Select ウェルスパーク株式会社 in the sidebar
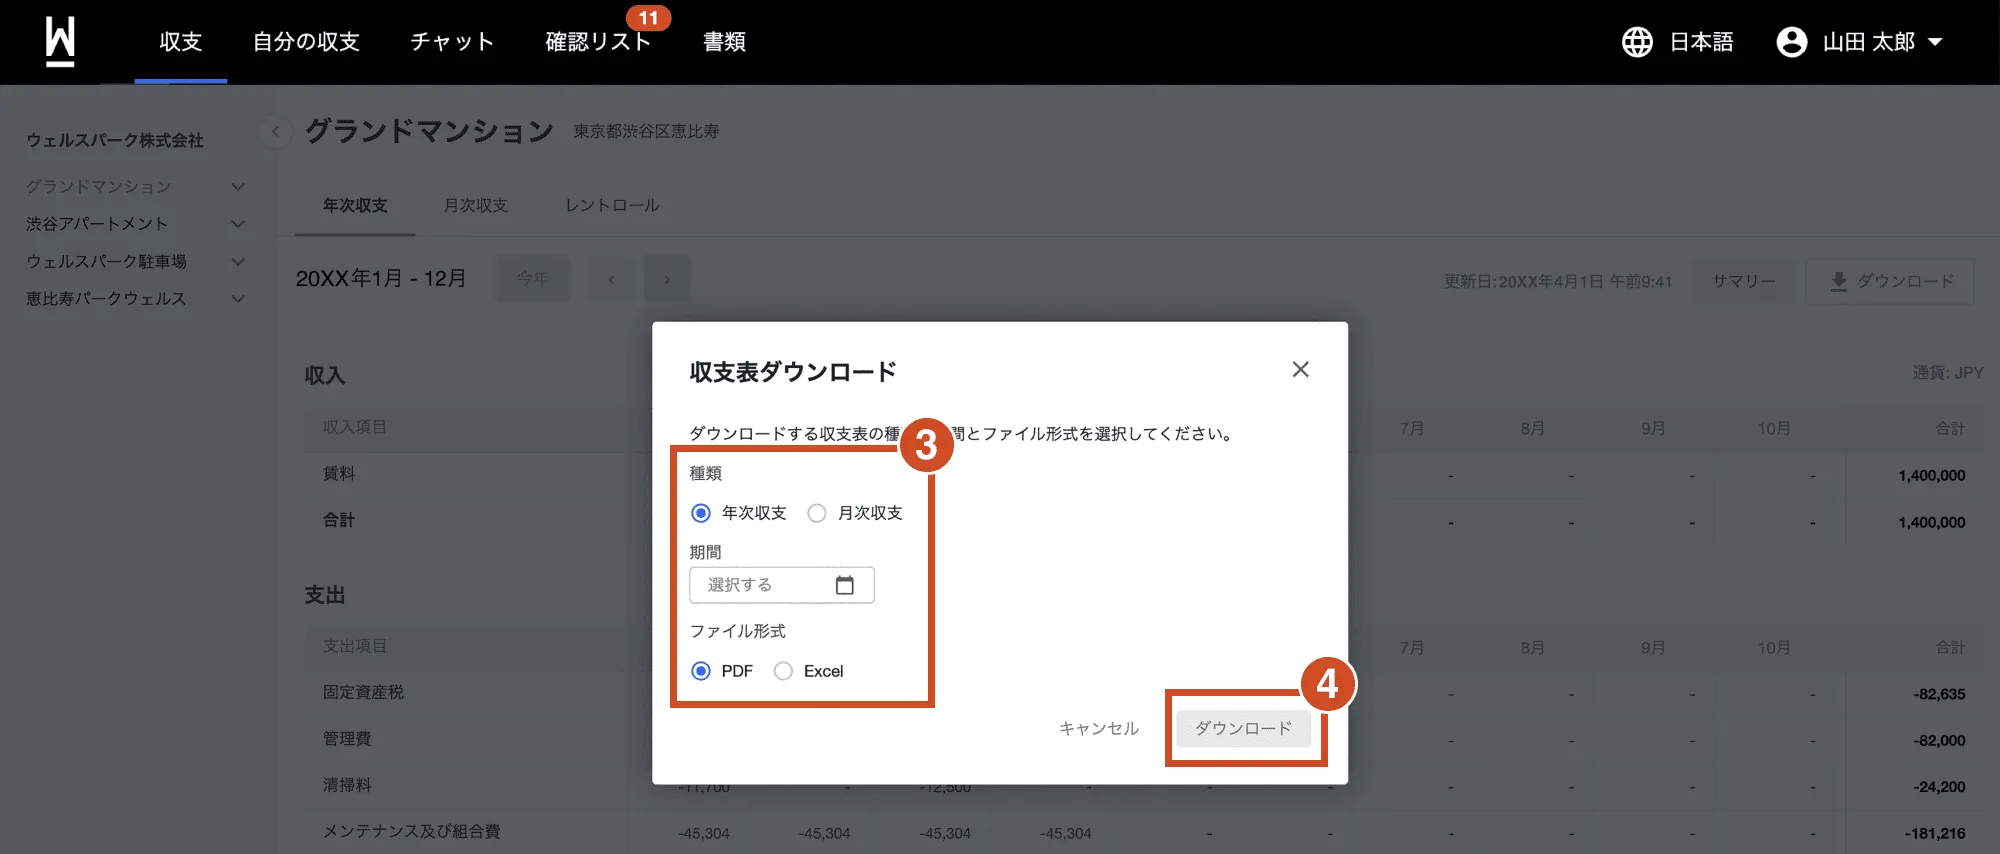This screenshot has width=2000, height=854. (115, 140)
